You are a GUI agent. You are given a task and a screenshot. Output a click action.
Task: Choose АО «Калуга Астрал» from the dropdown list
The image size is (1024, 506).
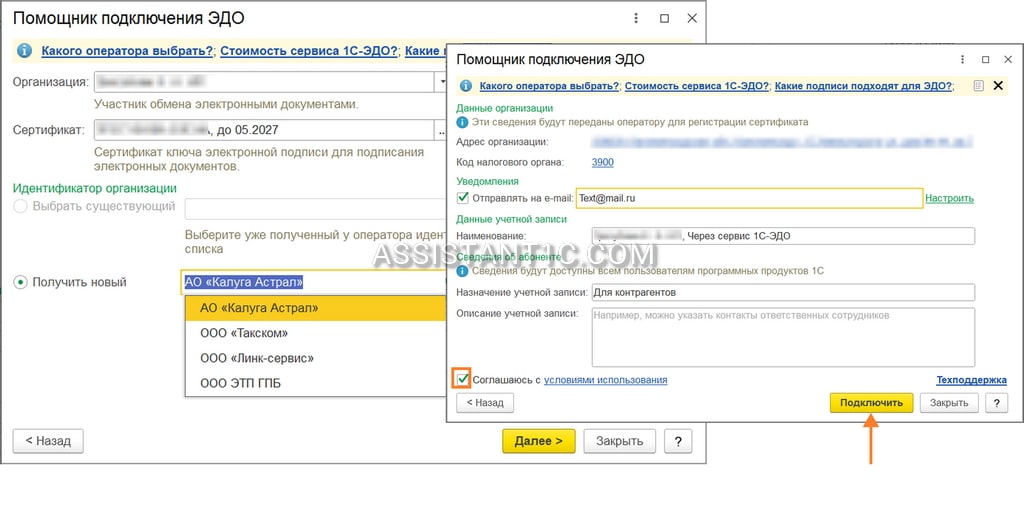click(315, 308)
